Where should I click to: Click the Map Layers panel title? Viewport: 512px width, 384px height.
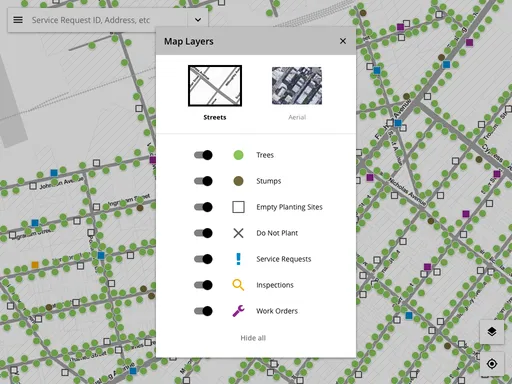coord(189,41)
